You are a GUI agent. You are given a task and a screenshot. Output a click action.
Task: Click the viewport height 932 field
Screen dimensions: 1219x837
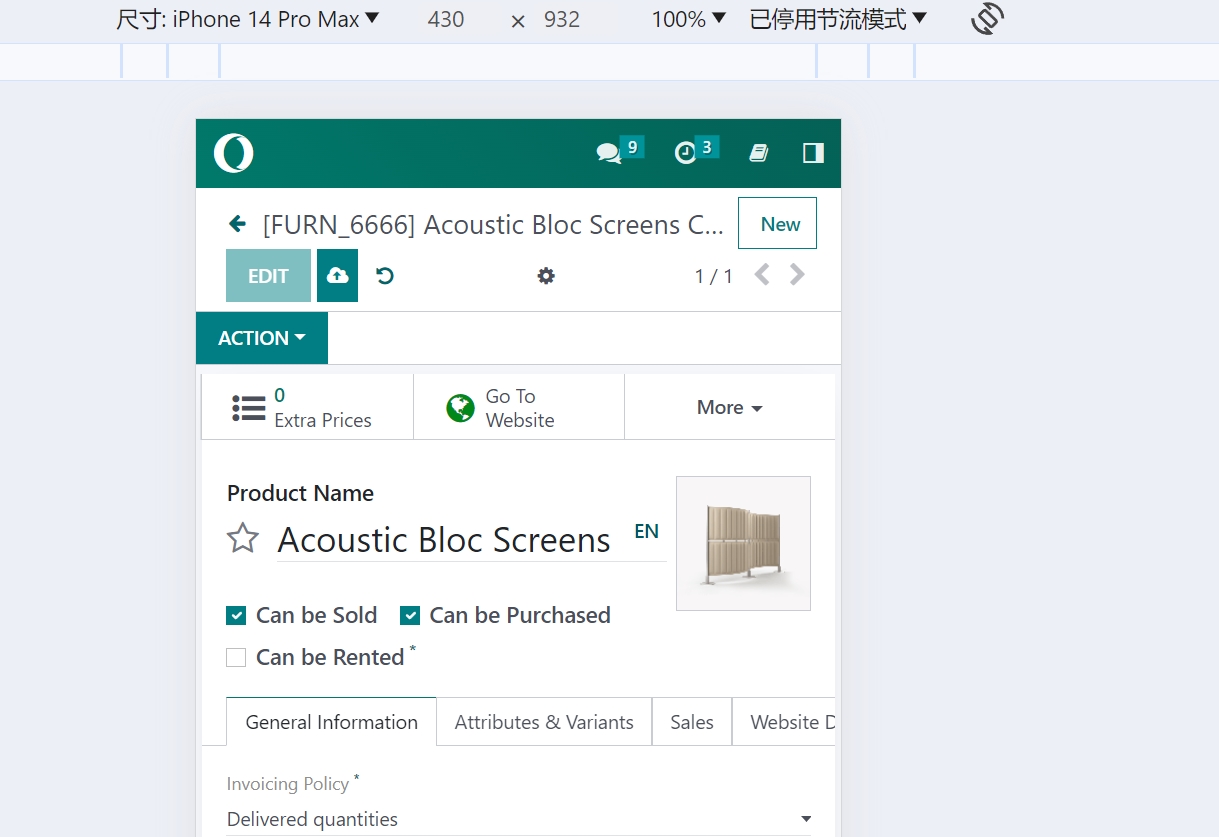562,19
